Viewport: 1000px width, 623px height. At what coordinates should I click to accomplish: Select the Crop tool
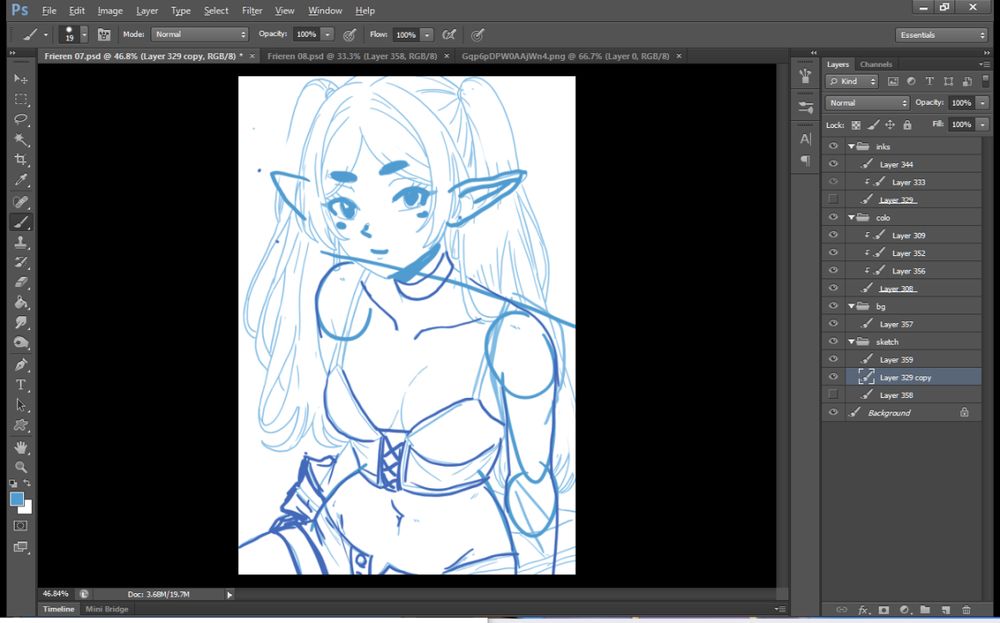tap(20, 160)
